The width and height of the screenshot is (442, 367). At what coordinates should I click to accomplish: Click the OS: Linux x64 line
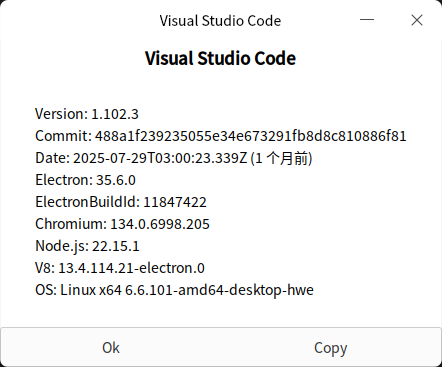[x=174, y=290]
